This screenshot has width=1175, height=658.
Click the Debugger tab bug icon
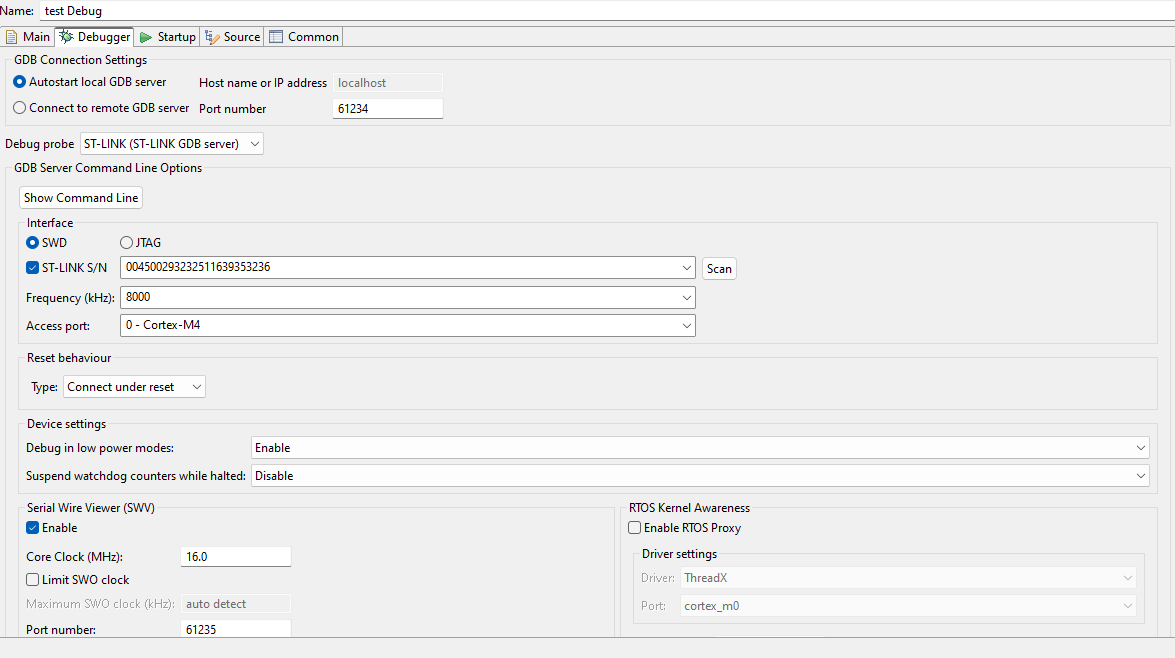point(66,37)
